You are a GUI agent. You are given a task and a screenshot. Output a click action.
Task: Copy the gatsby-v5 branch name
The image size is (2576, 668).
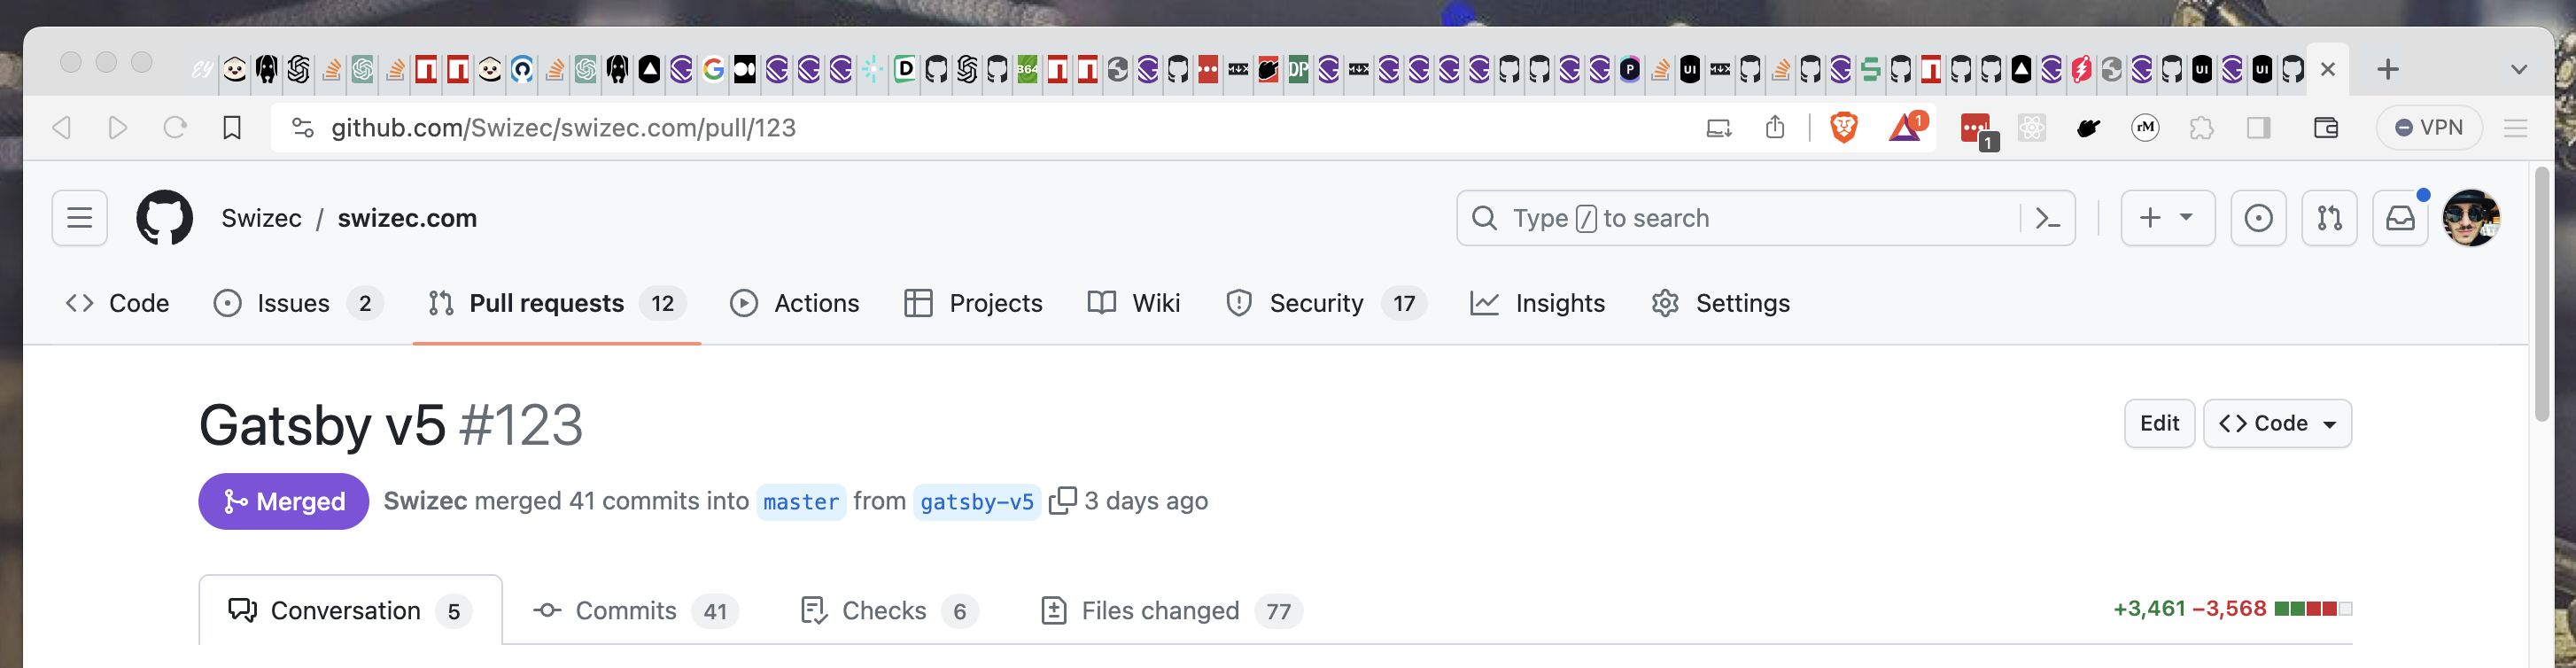(1062, 500)
